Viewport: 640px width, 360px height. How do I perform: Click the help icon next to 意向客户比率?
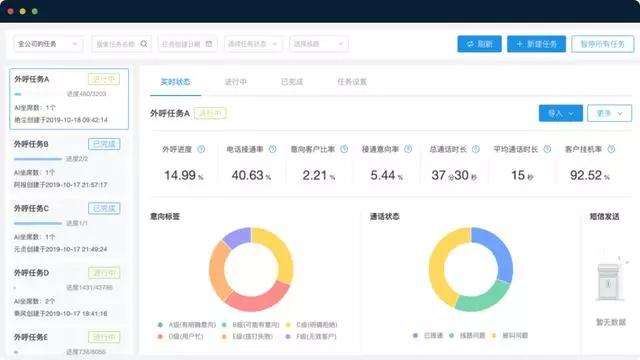(344, 149)
